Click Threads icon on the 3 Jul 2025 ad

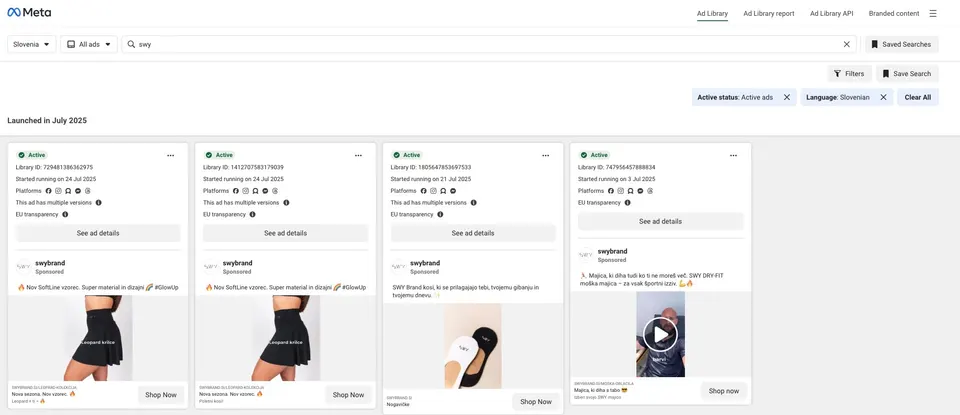[650, 191]
